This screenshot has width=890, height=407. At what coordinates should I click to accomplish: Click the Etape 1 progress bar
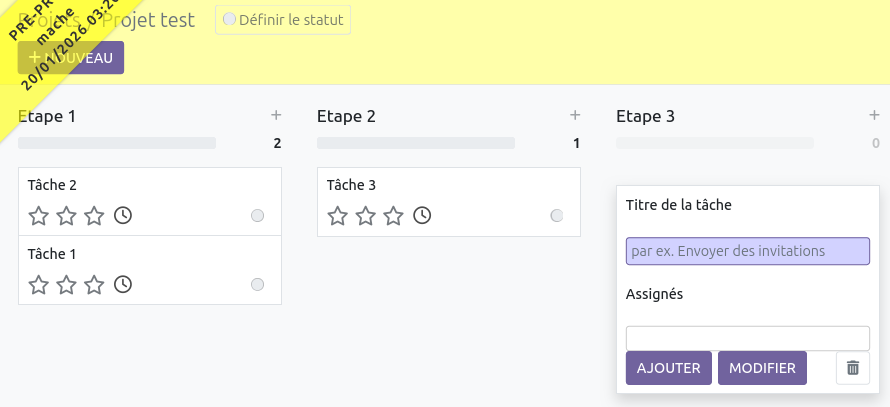click(x=117, y=143)
